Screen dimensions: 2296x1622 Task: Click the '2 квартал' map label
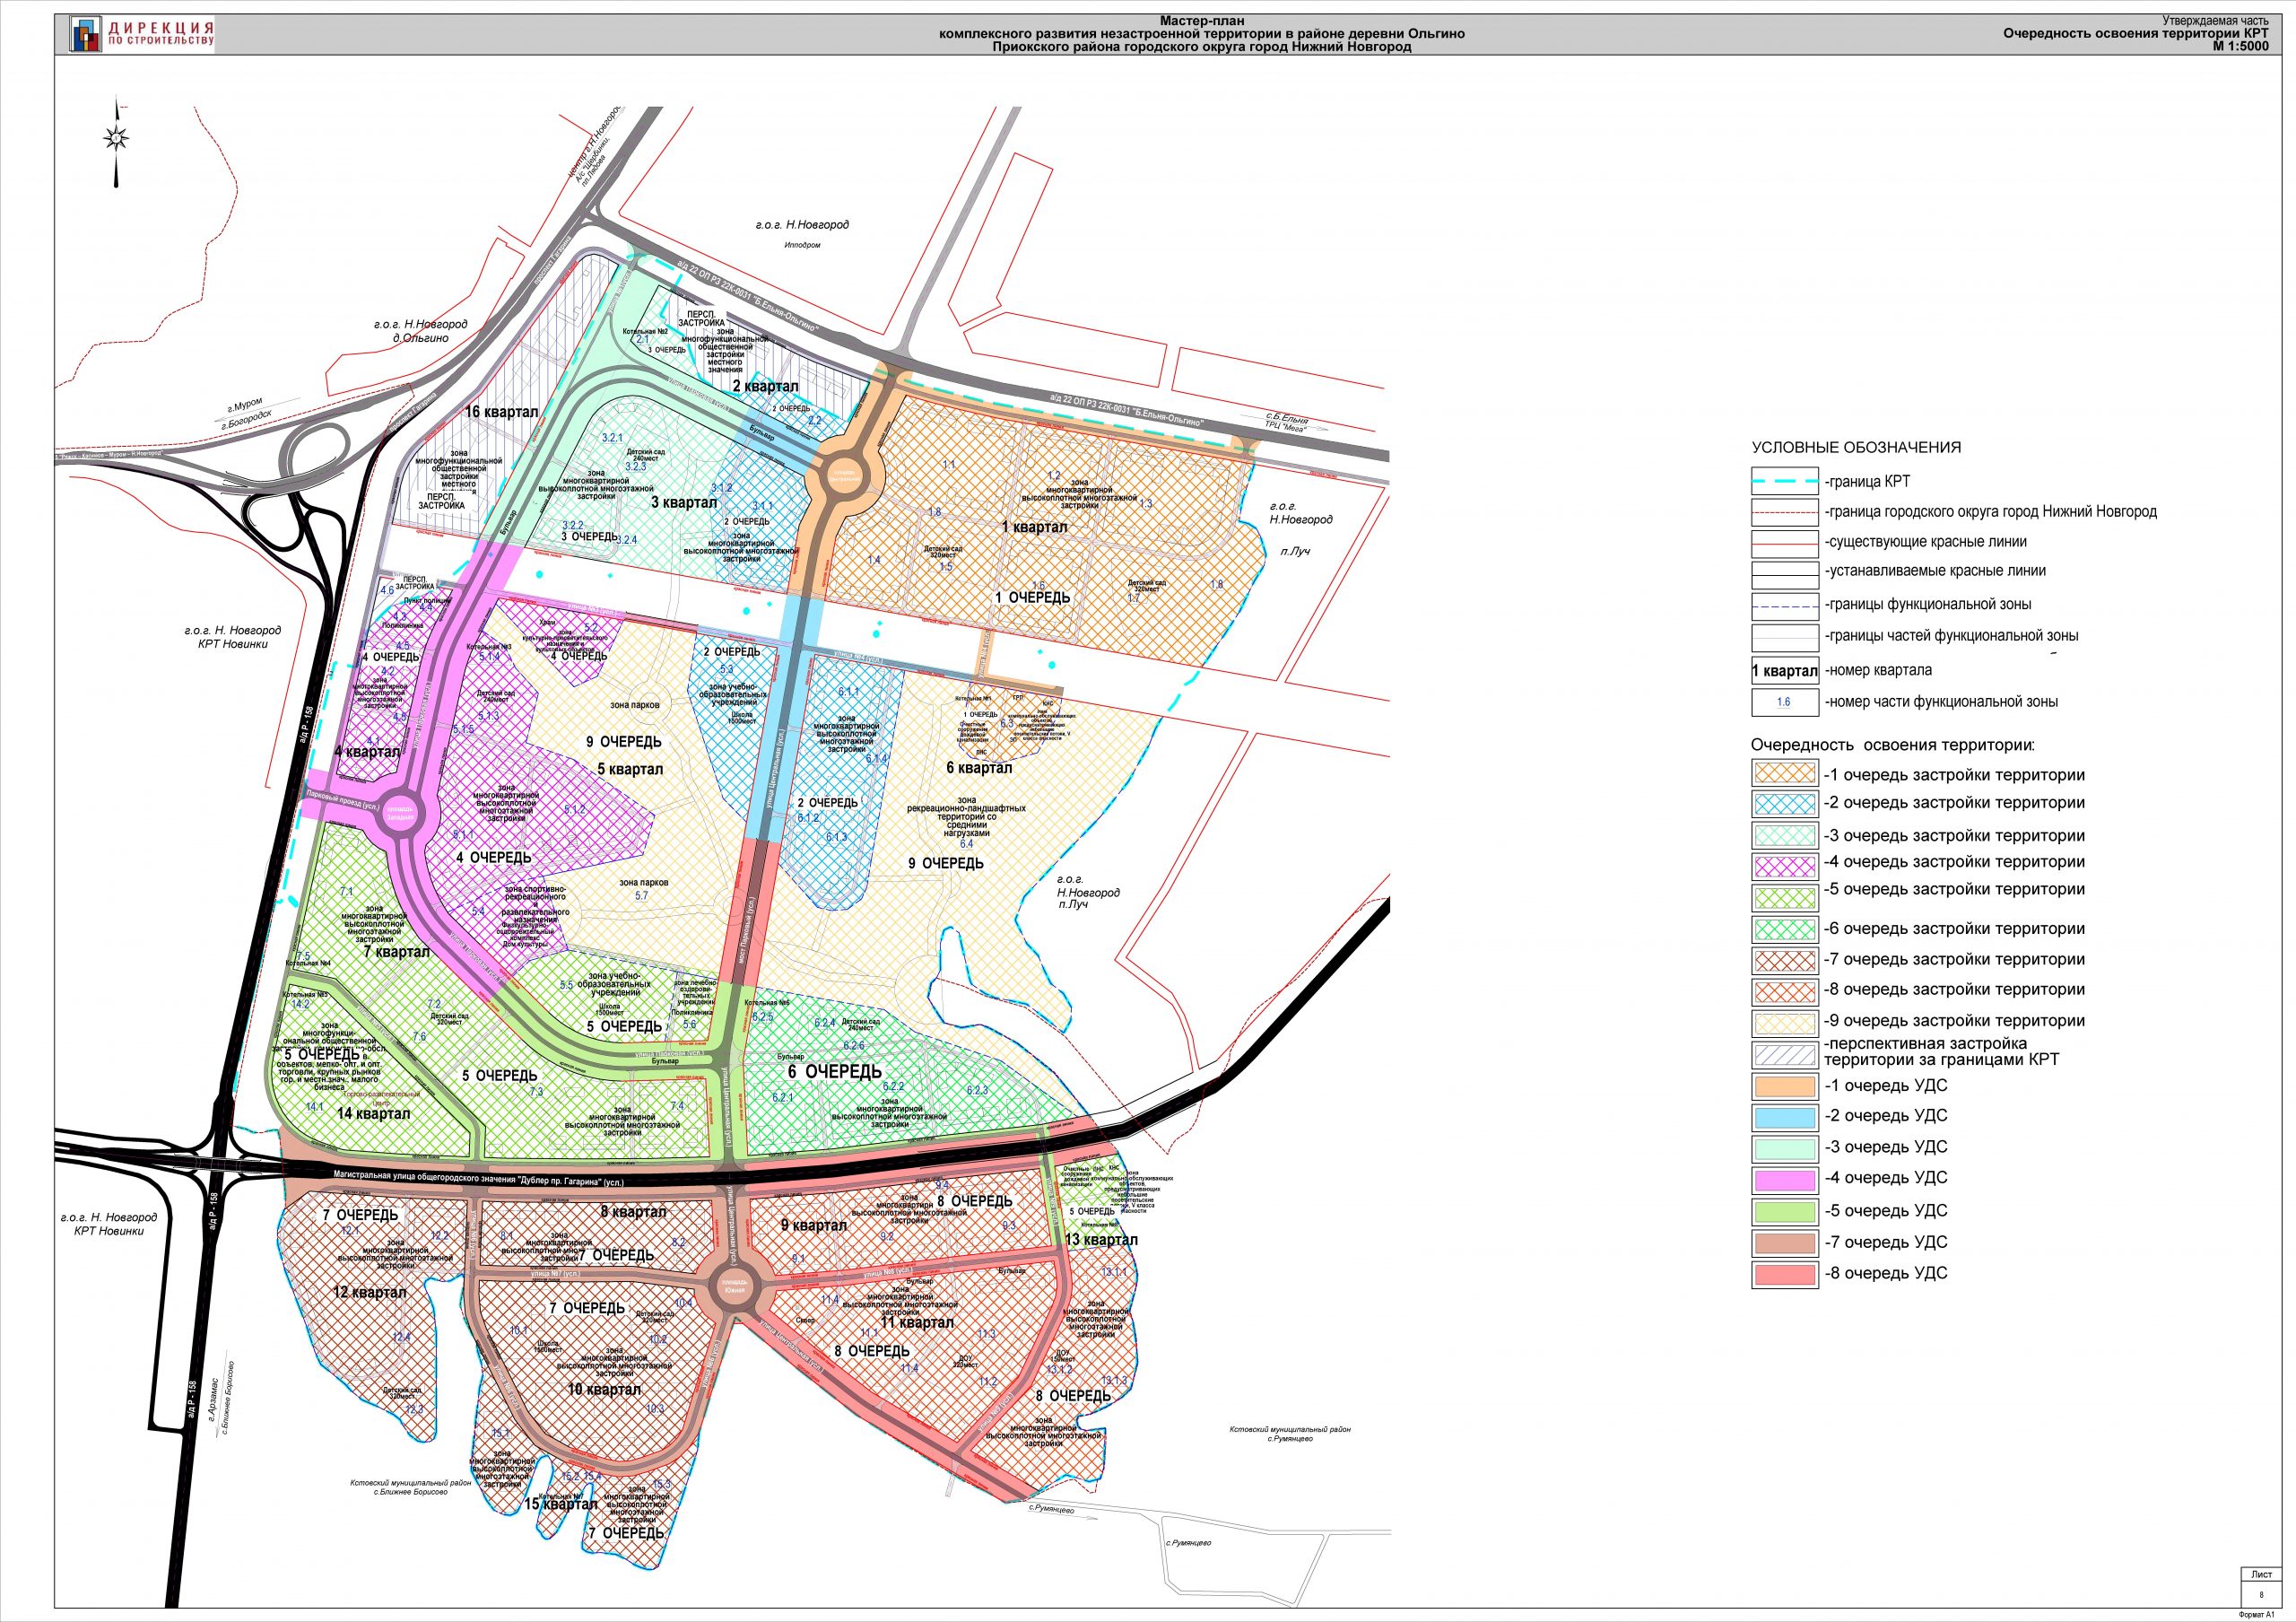tap(765, 387)
